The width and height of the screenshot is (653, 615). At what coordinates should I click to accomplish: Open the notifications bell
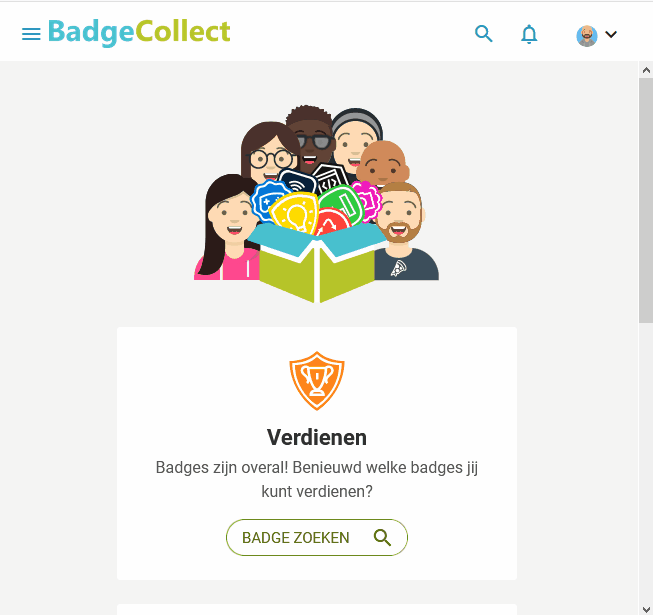point(529,34)
